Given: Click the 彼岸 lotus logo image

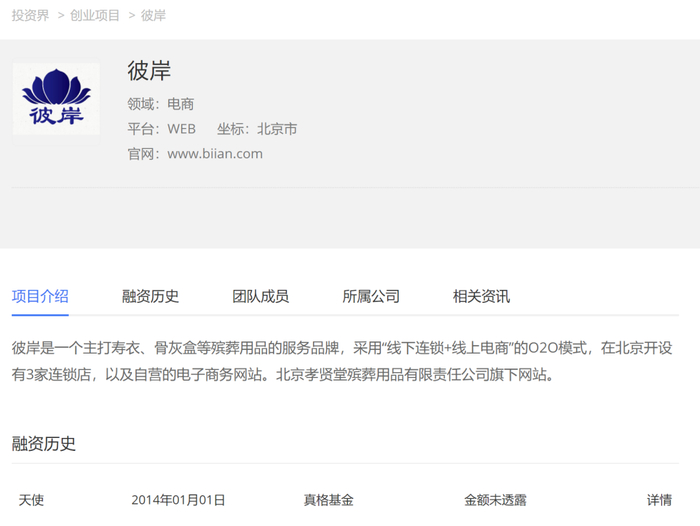Looking at the screenshot, I should click(56, 99).
